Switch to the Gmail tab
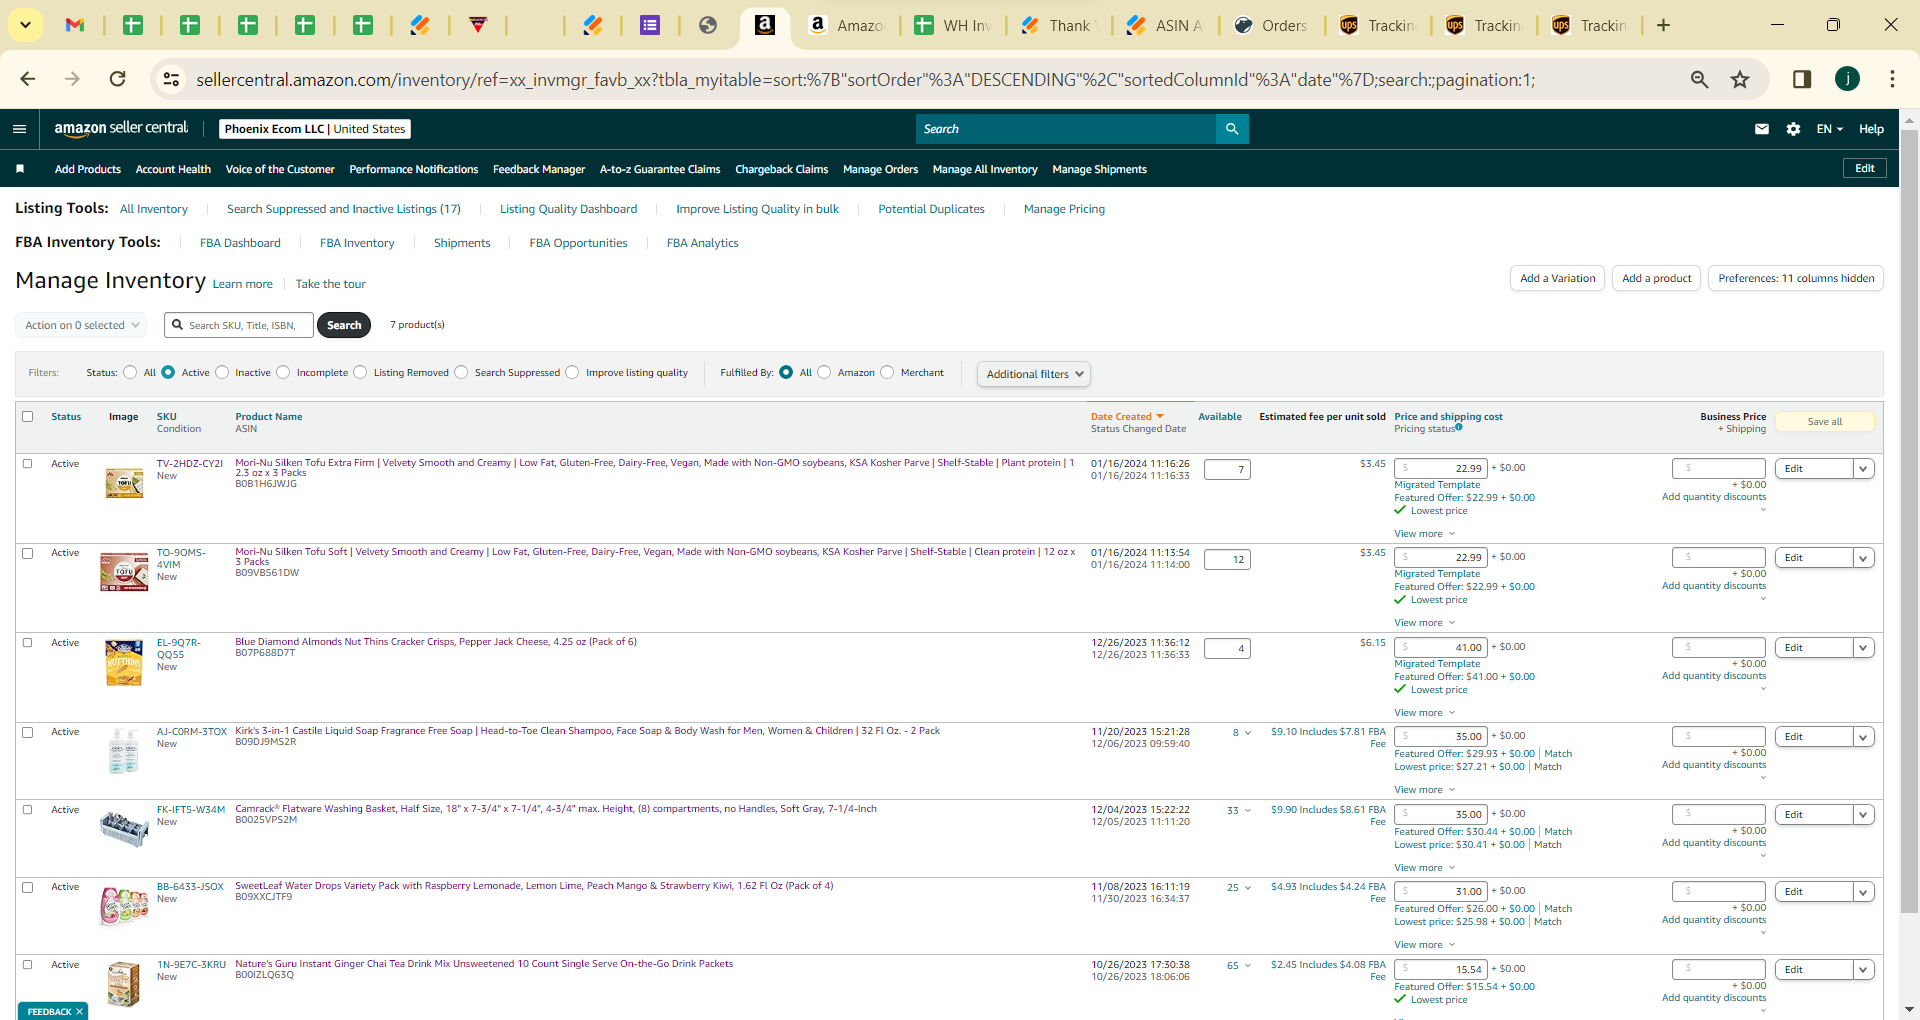Viewport: 1920px width, 1020px height. point(75,25)
